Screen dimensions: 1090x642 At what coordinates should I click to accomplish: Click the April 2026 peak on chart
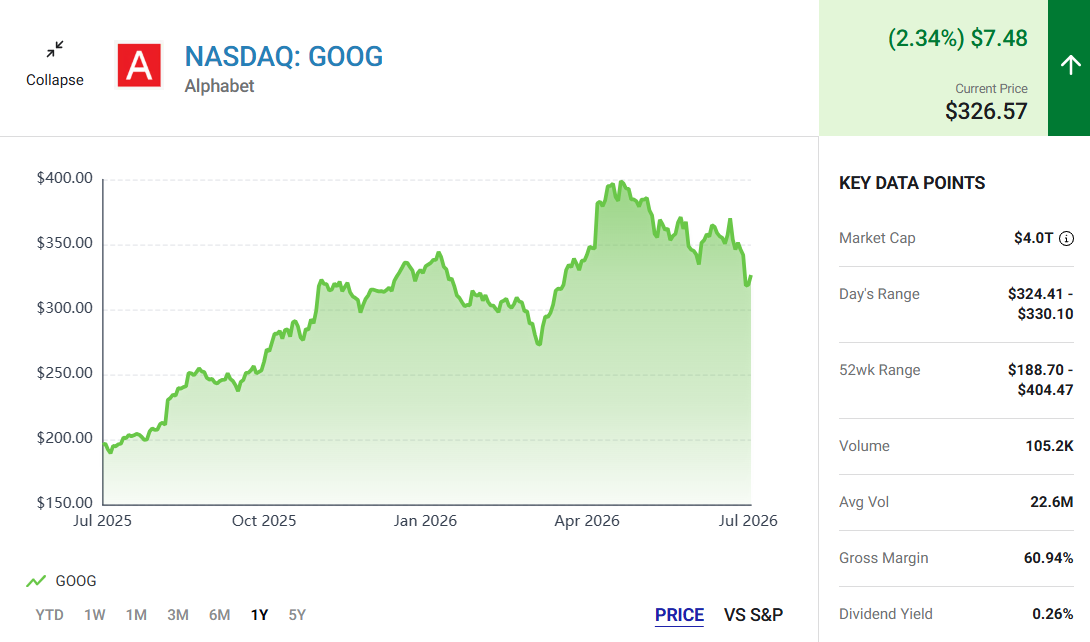click(x=621, y=182)
